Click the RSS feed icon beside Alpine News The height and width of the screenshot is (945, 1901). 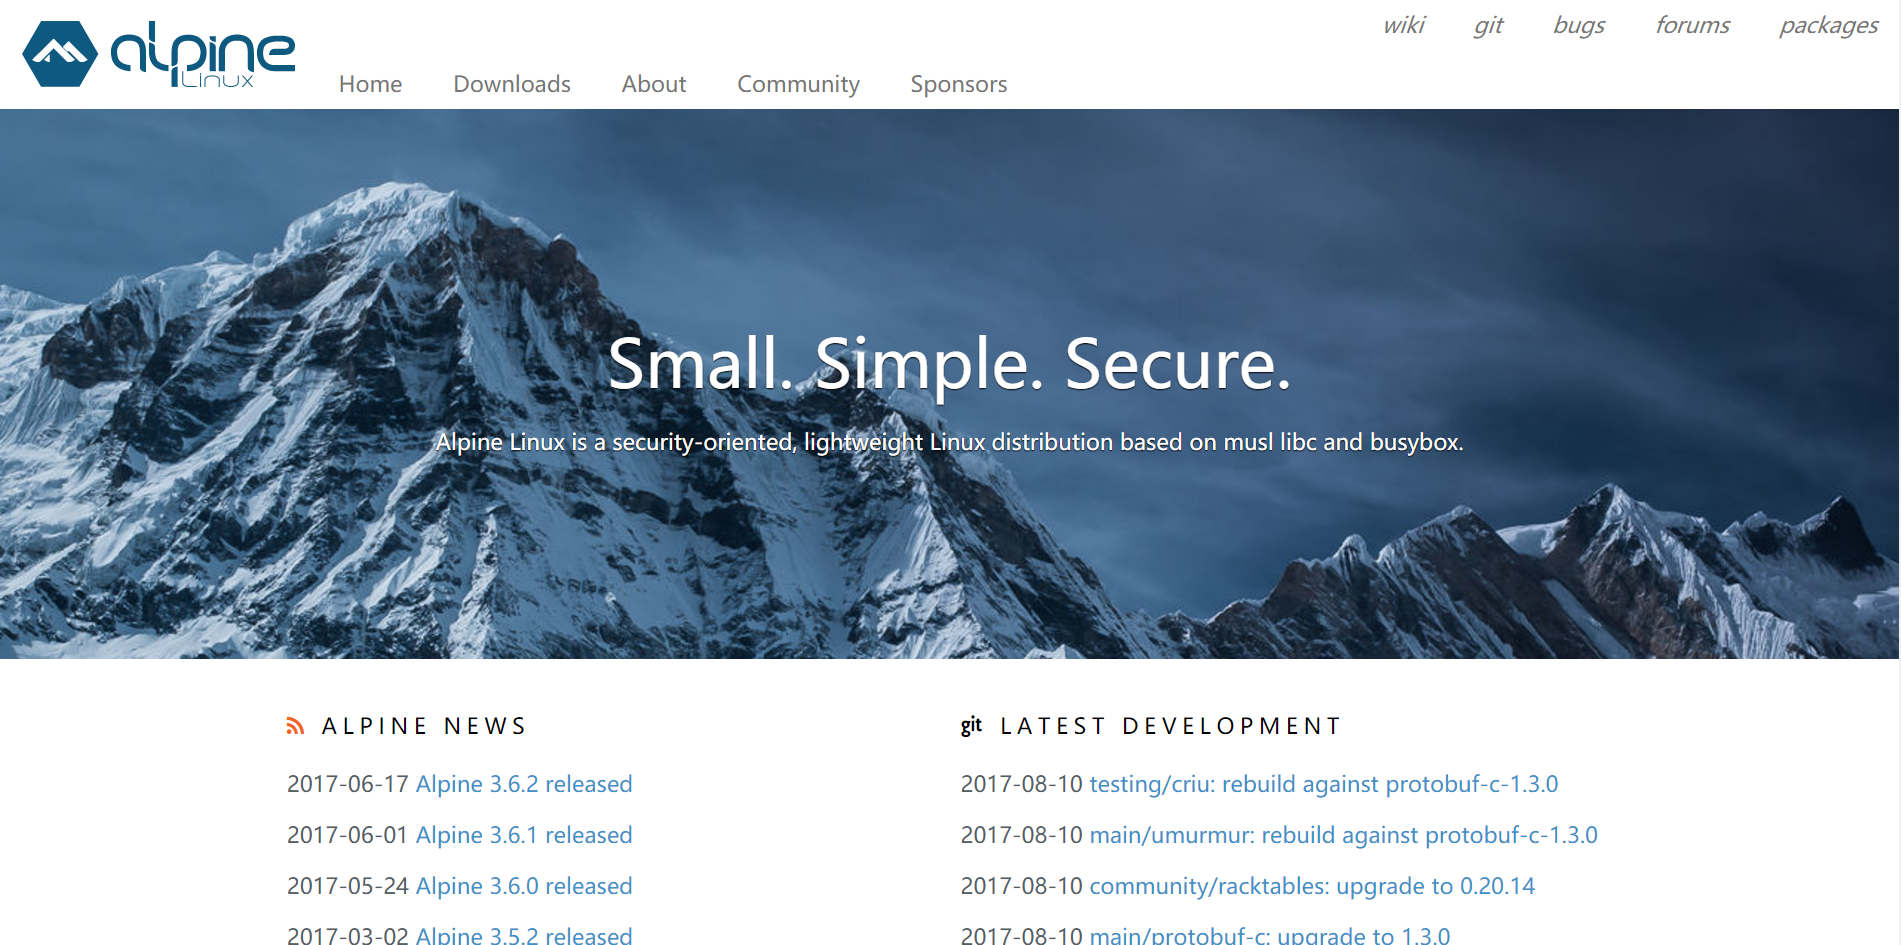pyautogui.click(x=295, y=726)
